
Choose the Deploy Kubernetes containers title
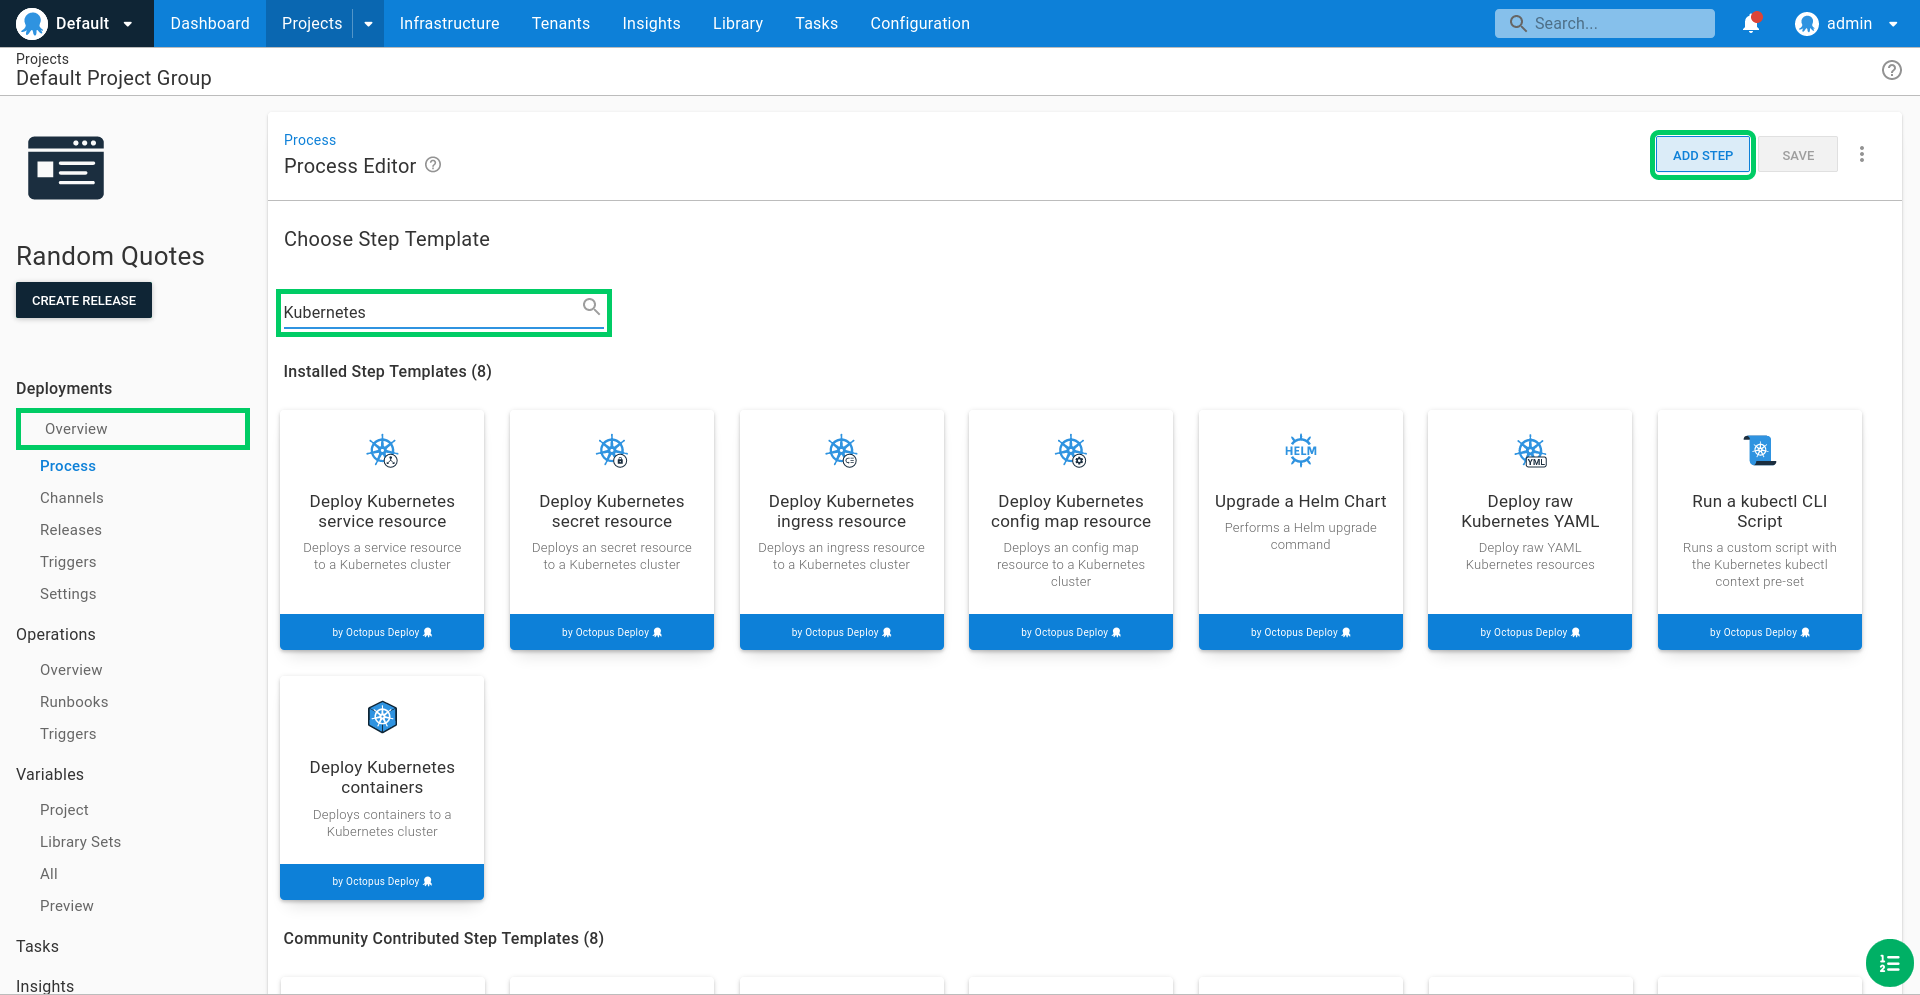[x=382, y=777]
